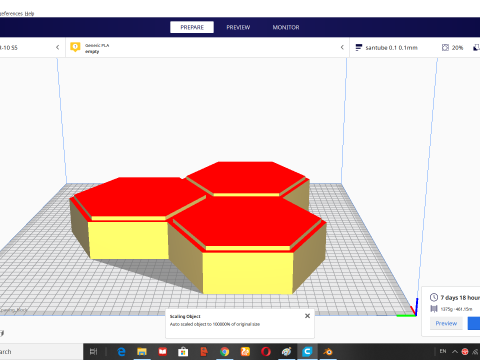Expand the printer selector chevron

coord(58,47)
